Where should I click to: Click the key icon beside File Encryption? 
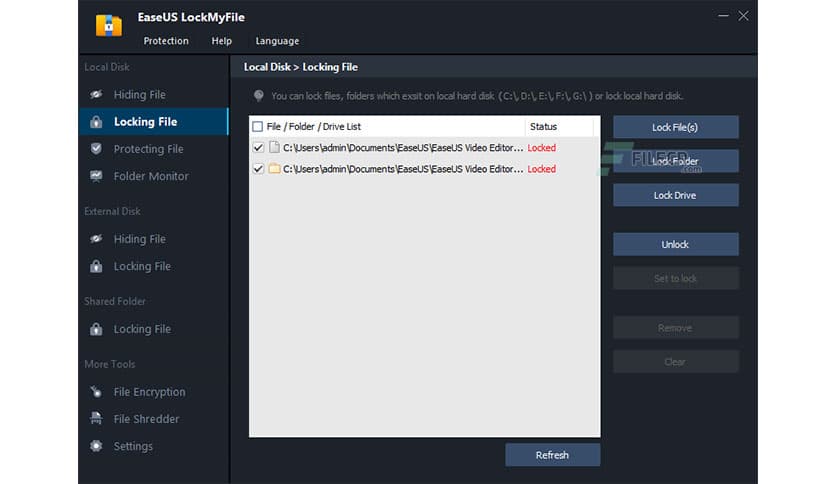(96, 392)
